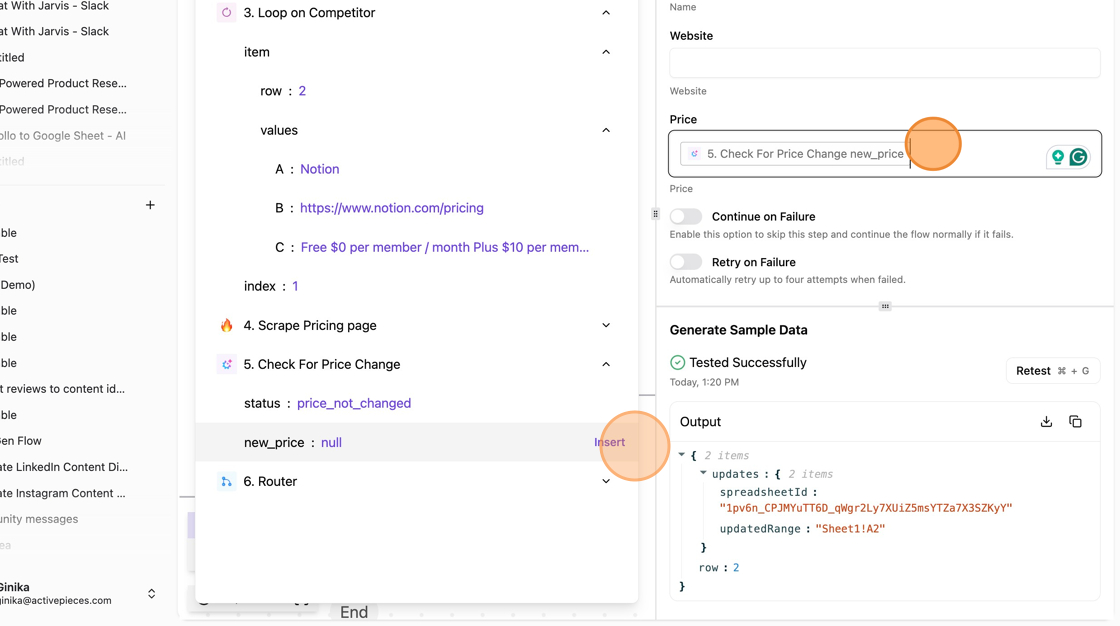
Task: Enable the Continue on Failure toggle
Action: (686, 217)
